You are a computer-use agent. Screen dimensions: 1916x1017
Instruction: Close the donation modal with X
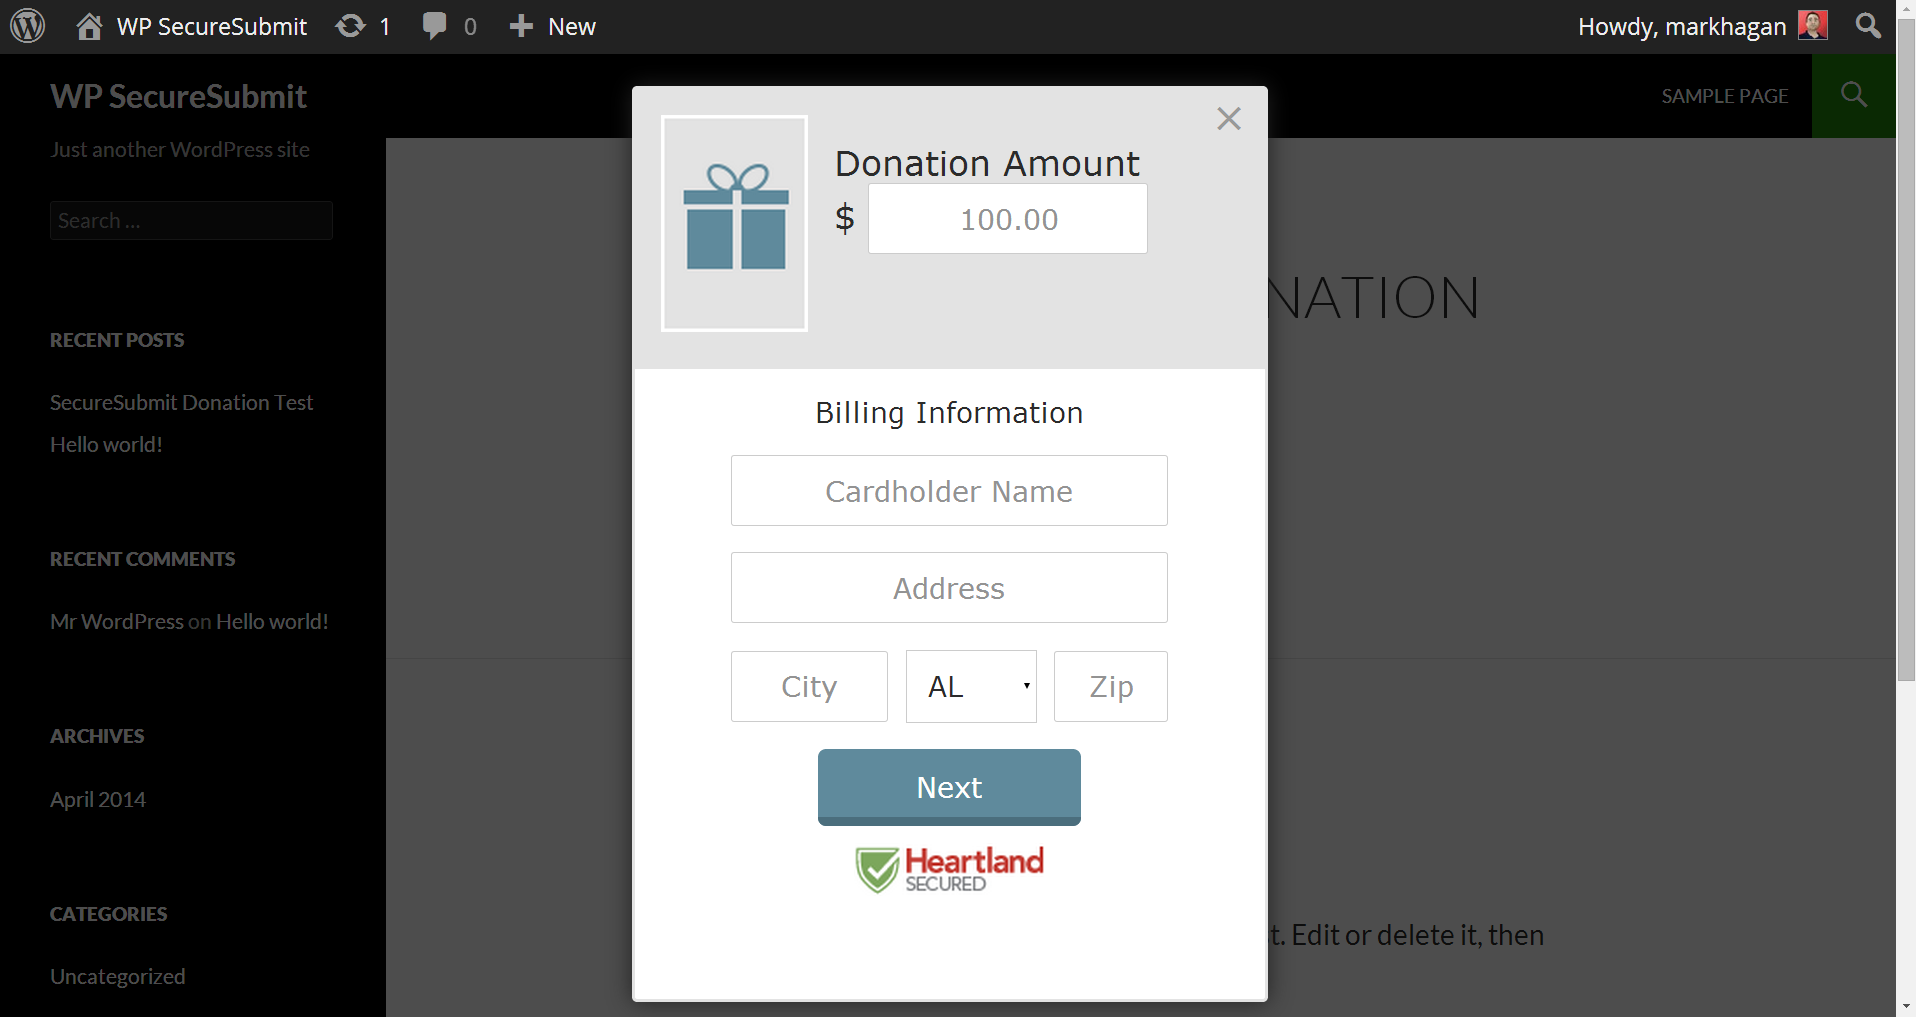[x=1229, y=119]
